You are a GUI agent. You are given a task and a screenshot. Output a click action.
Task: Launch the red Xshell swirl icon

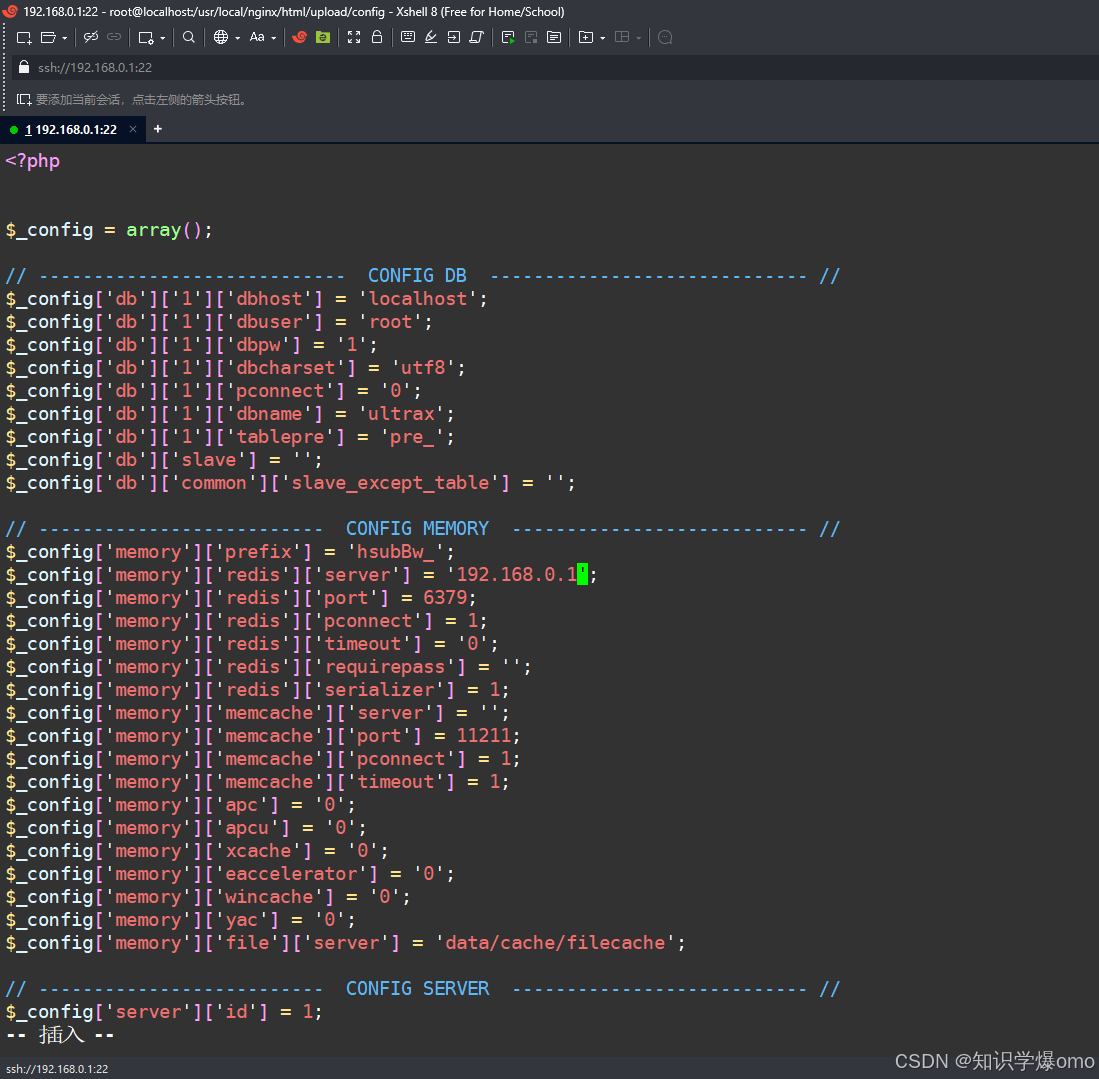(x=299, y=38)
